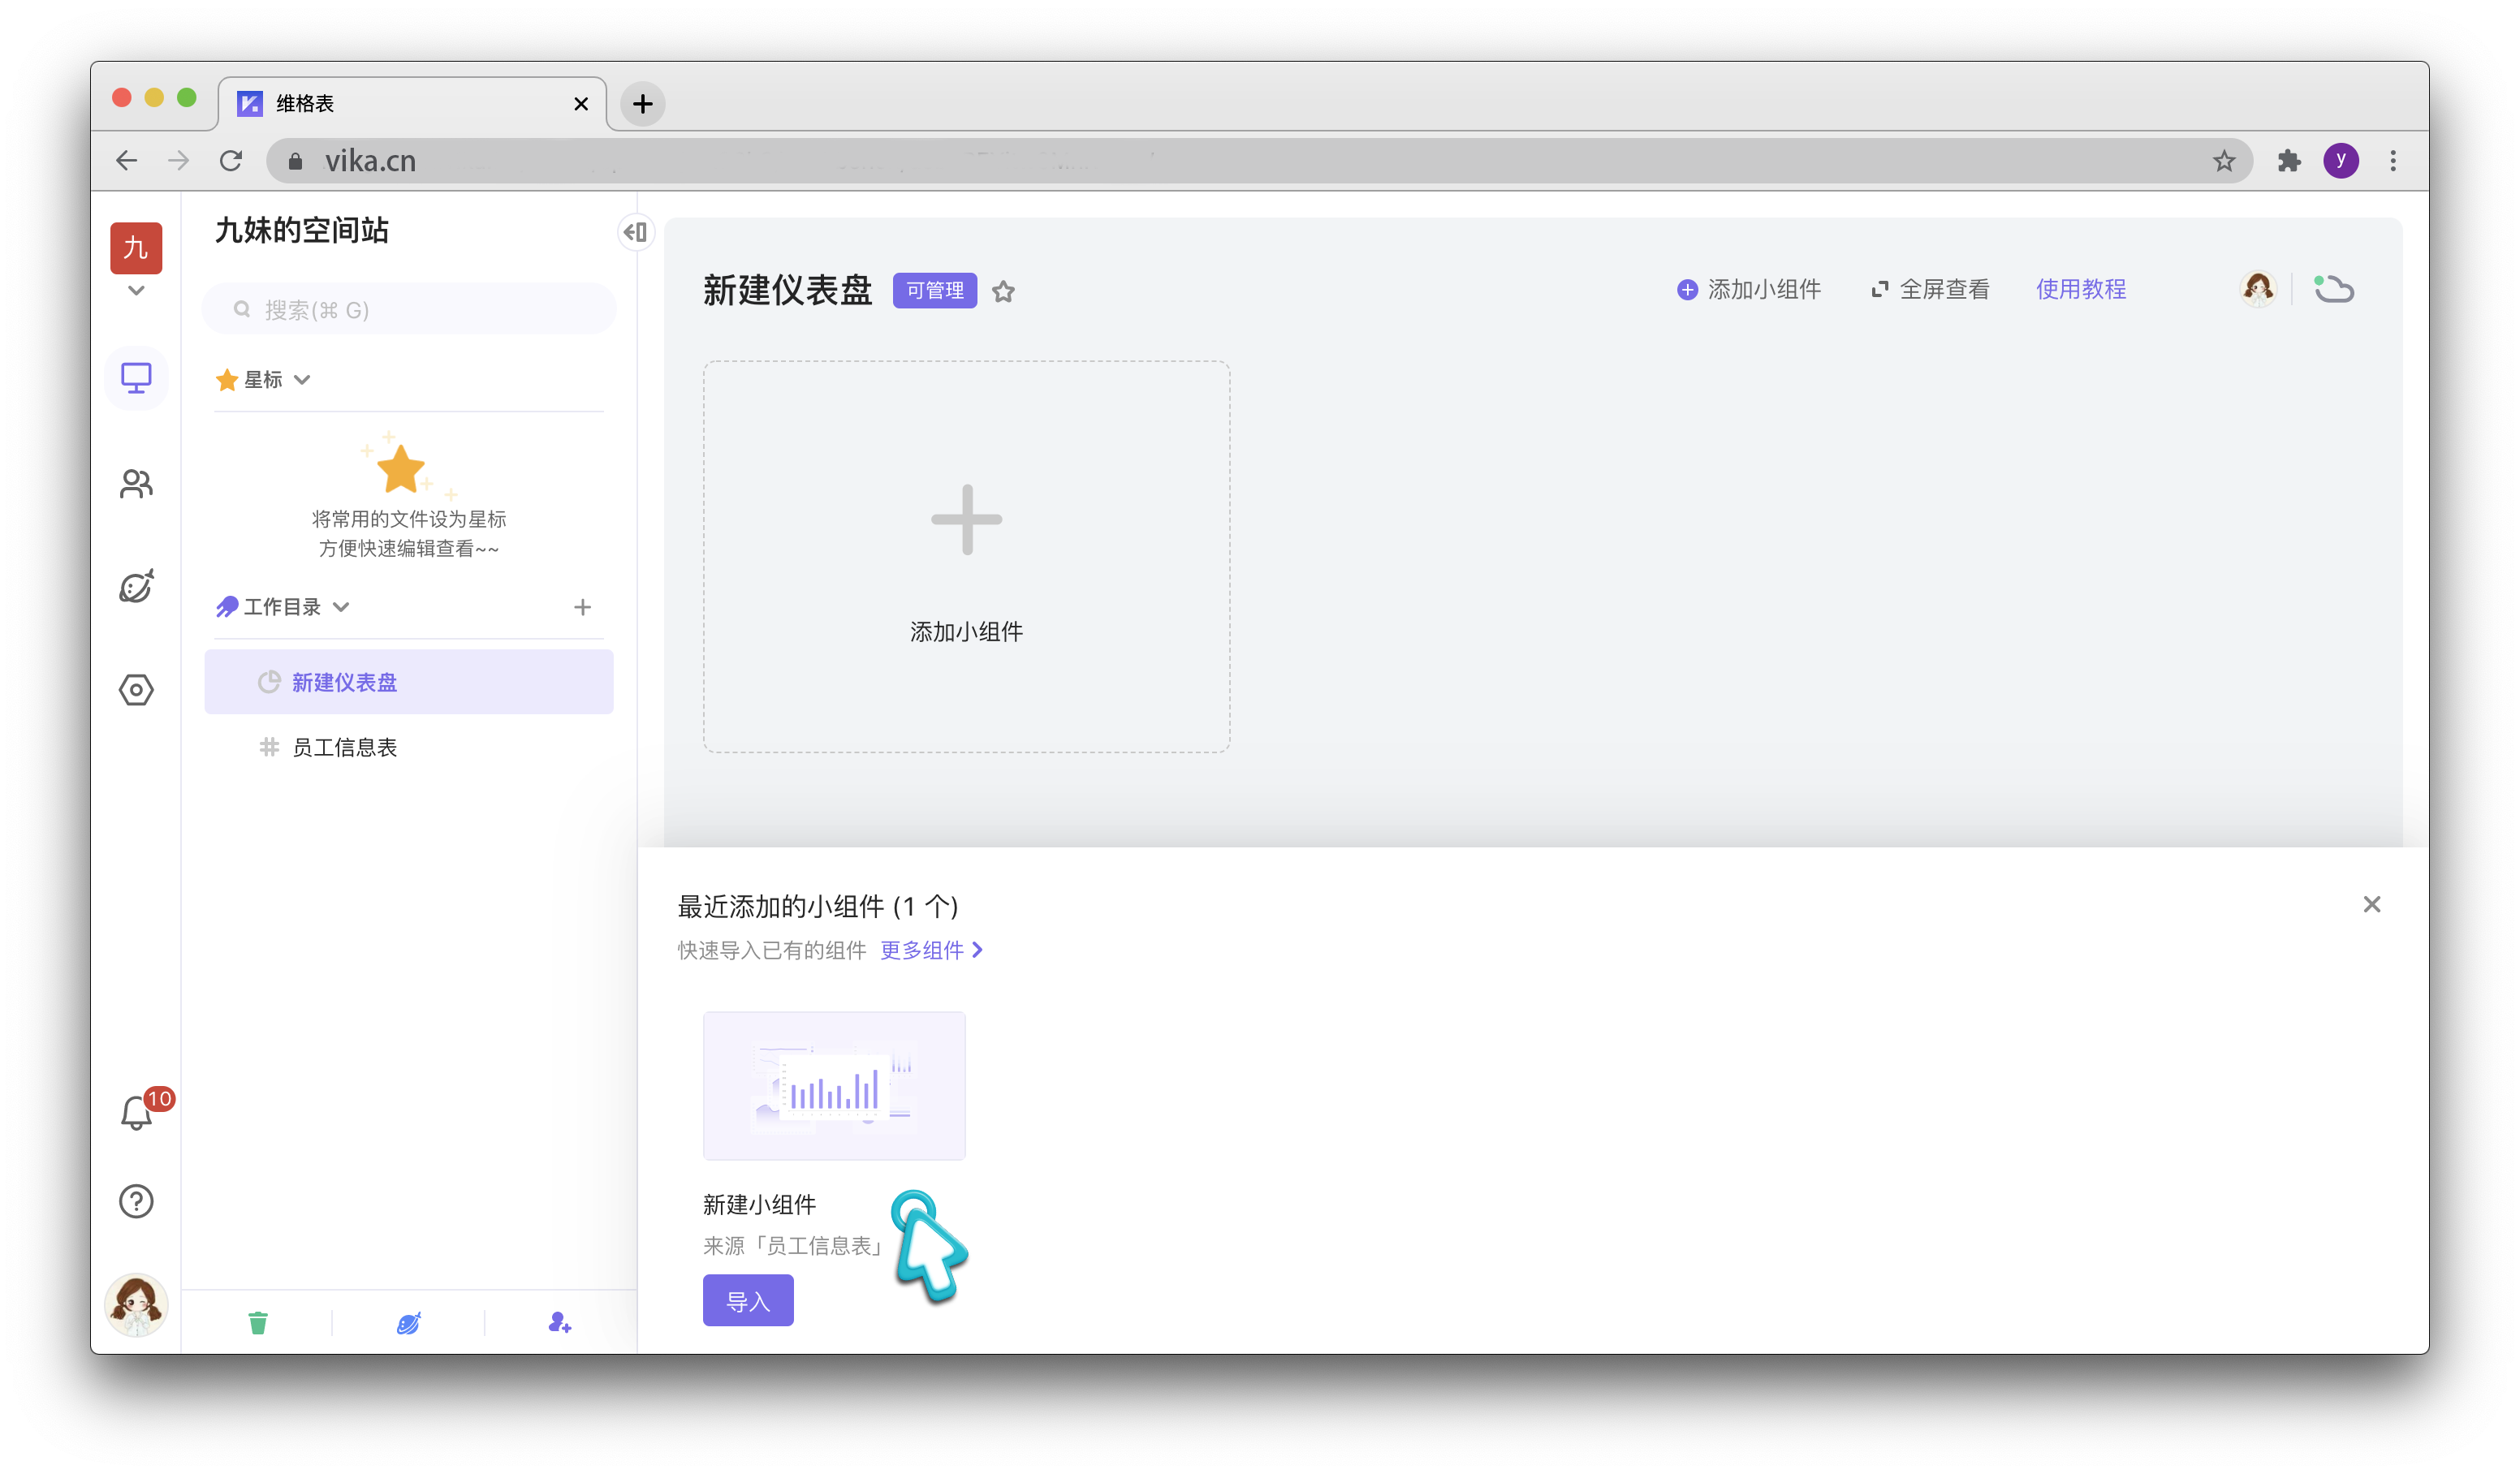Open space switcher below 九 avatar
This screenshot has width=2520, height=1474.
click(x=136, y=290)
